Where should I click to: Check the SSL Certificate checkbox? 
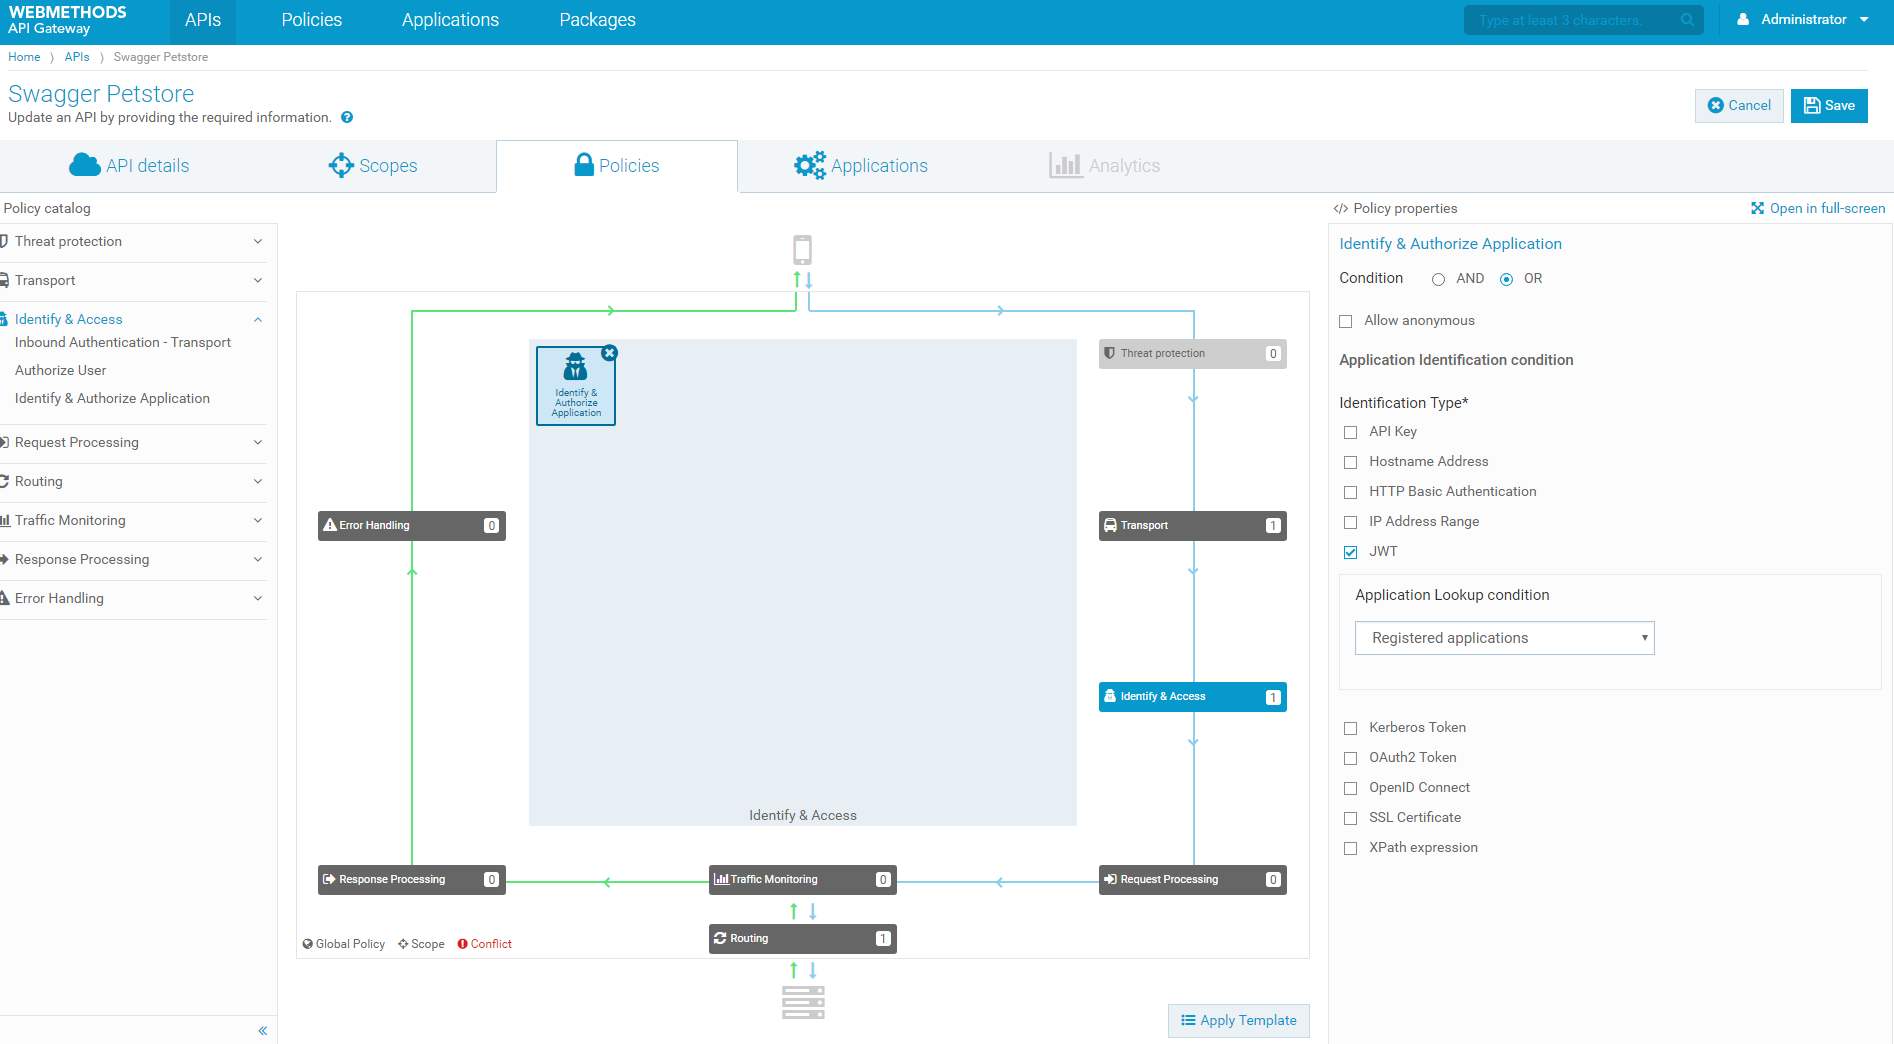coord(1351,819)
